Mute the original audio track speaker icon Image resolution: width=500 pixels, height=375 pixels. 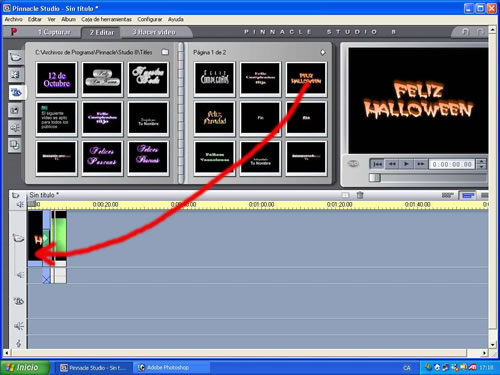[20, 275]
